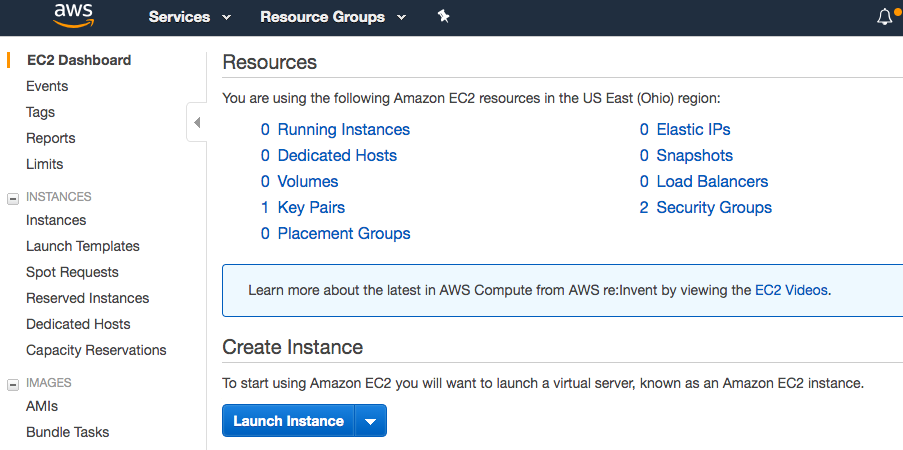This screenshot has width=903, height=450.
Task: Open the Volumes resource link
Action: pyautogui.click(x=308, y=181)
